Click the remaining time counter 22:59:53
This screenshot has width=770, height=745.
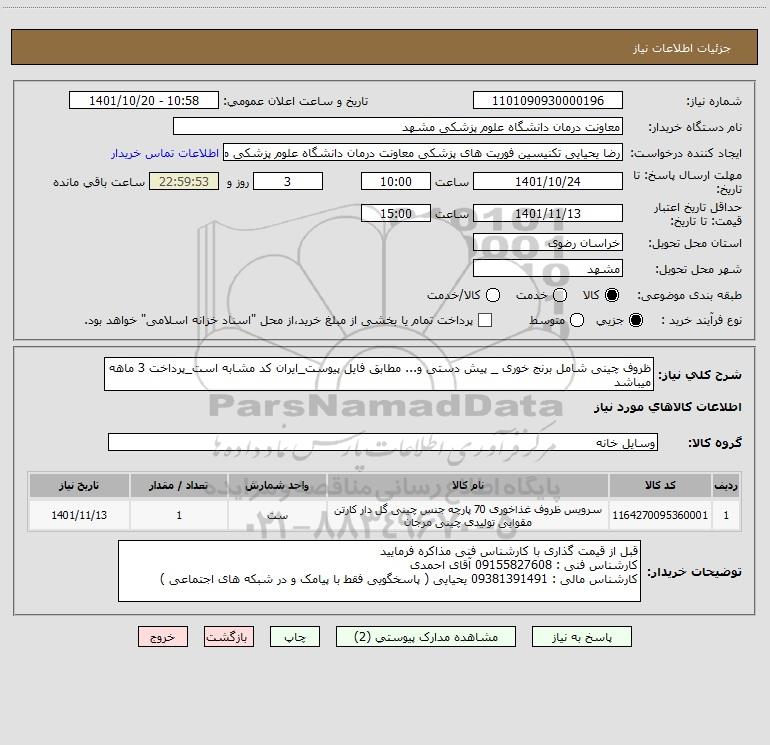(184, 181)
